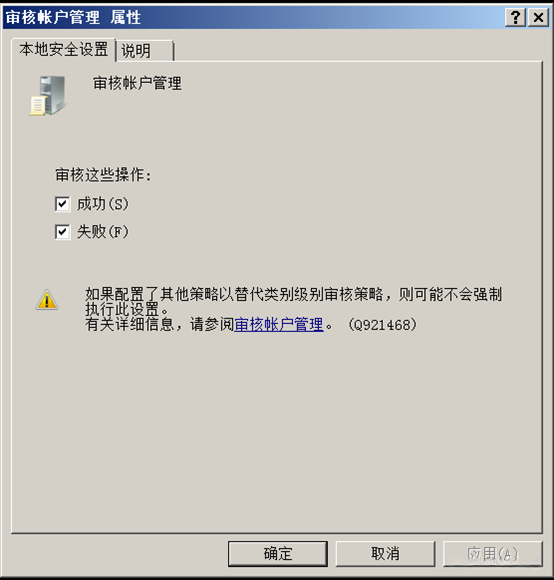
Task: Click the title bar text 审核帐户管理 属性
Action: [x=73, y=17]
